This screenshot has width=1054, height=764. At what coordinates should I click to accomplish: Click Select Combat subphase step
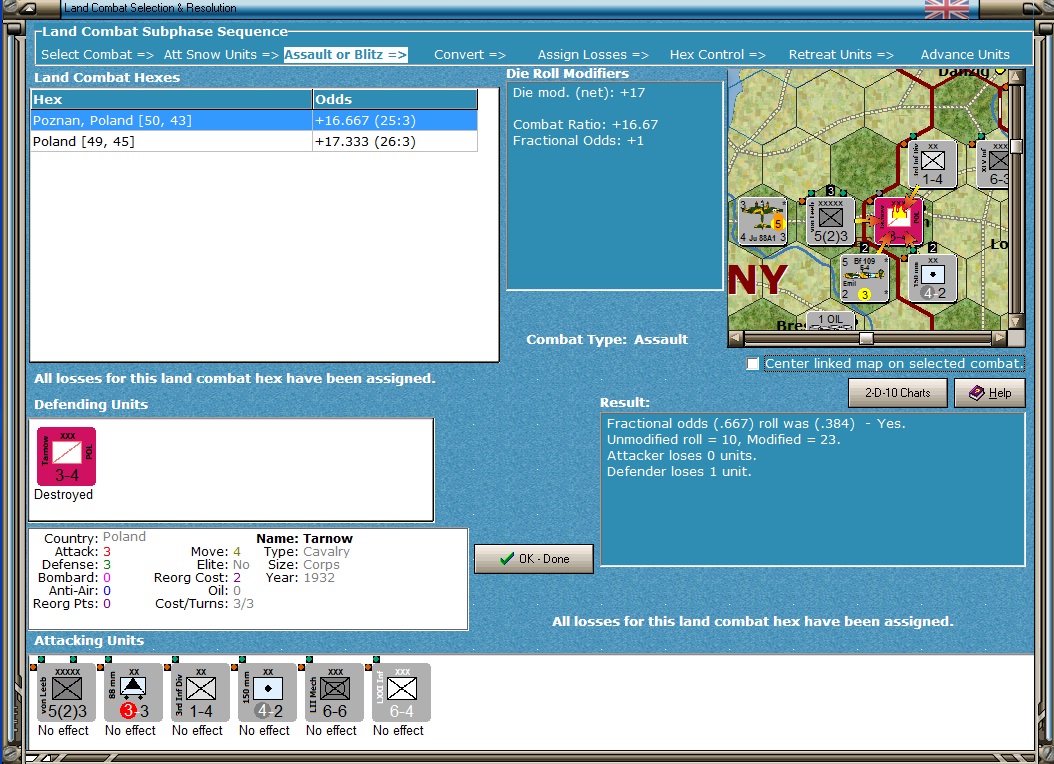[97, 54]
